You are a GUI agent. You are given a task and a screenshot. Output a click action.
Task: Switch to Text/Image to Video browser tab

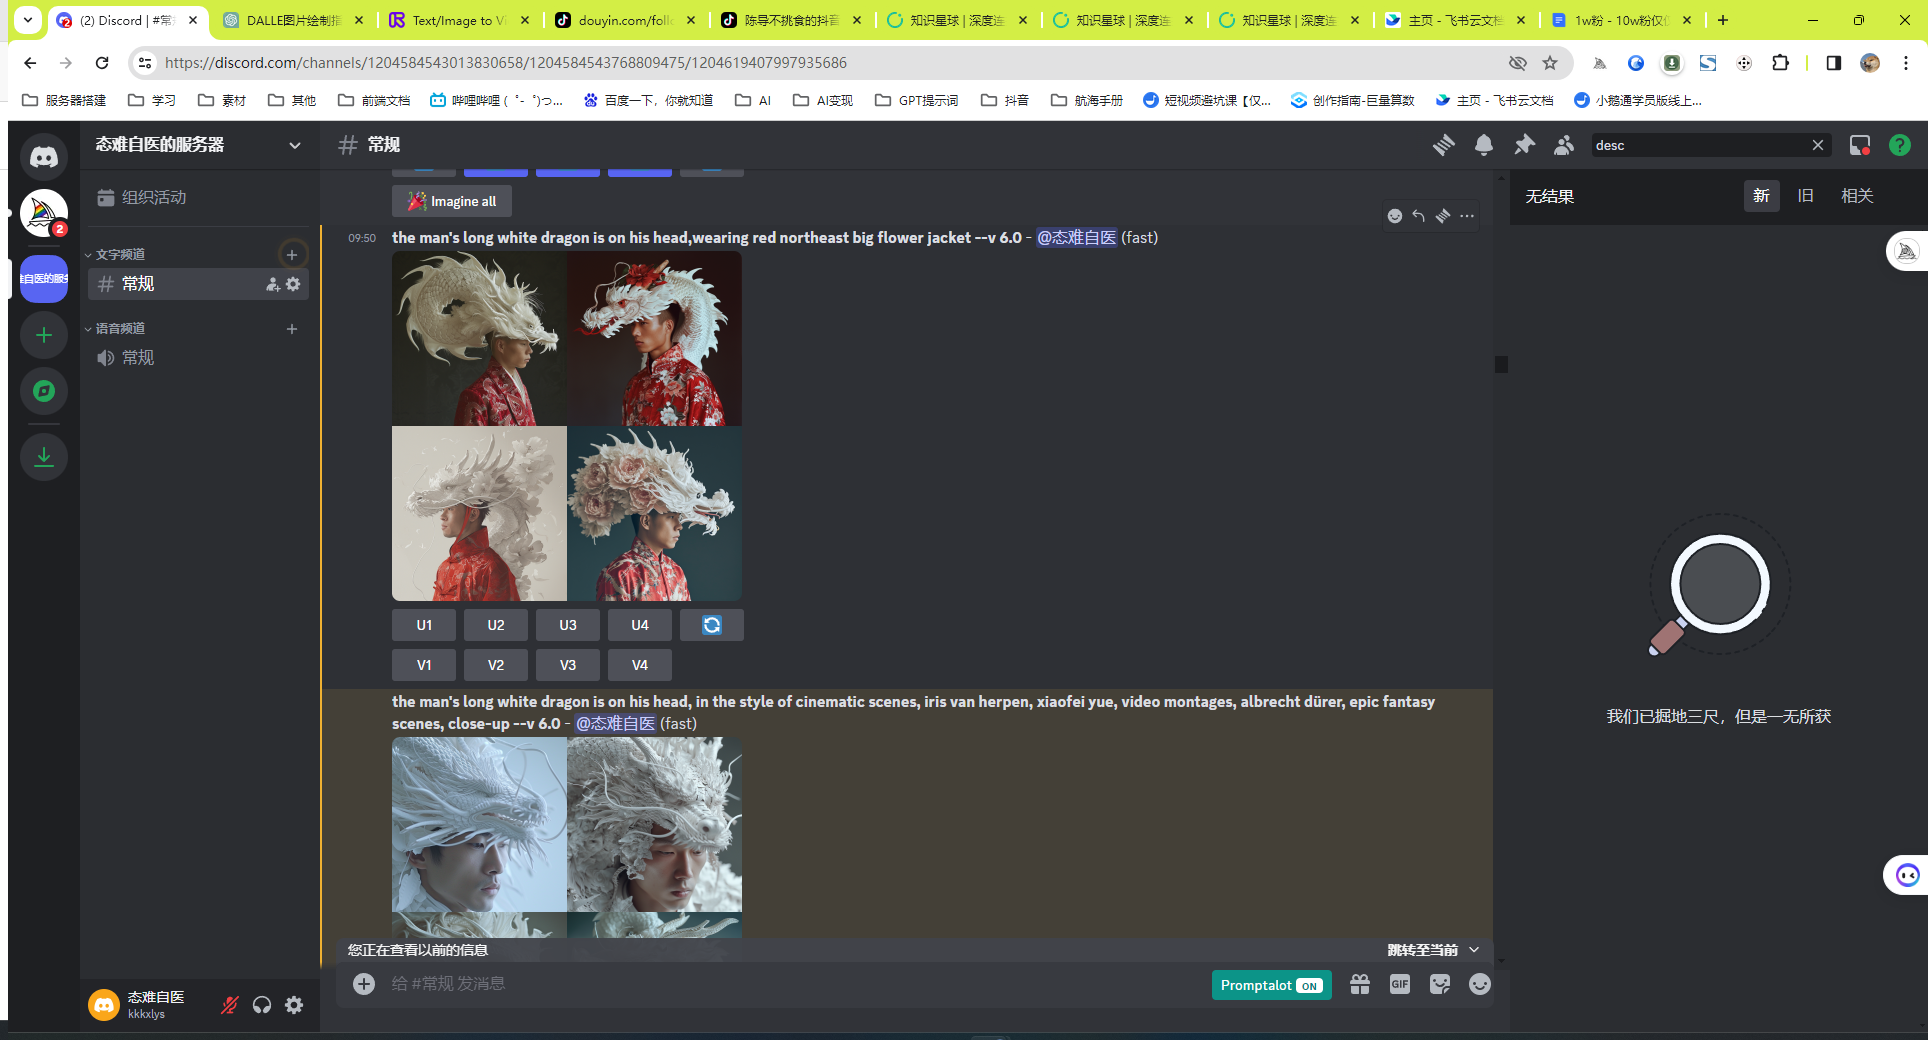(459, 20)
